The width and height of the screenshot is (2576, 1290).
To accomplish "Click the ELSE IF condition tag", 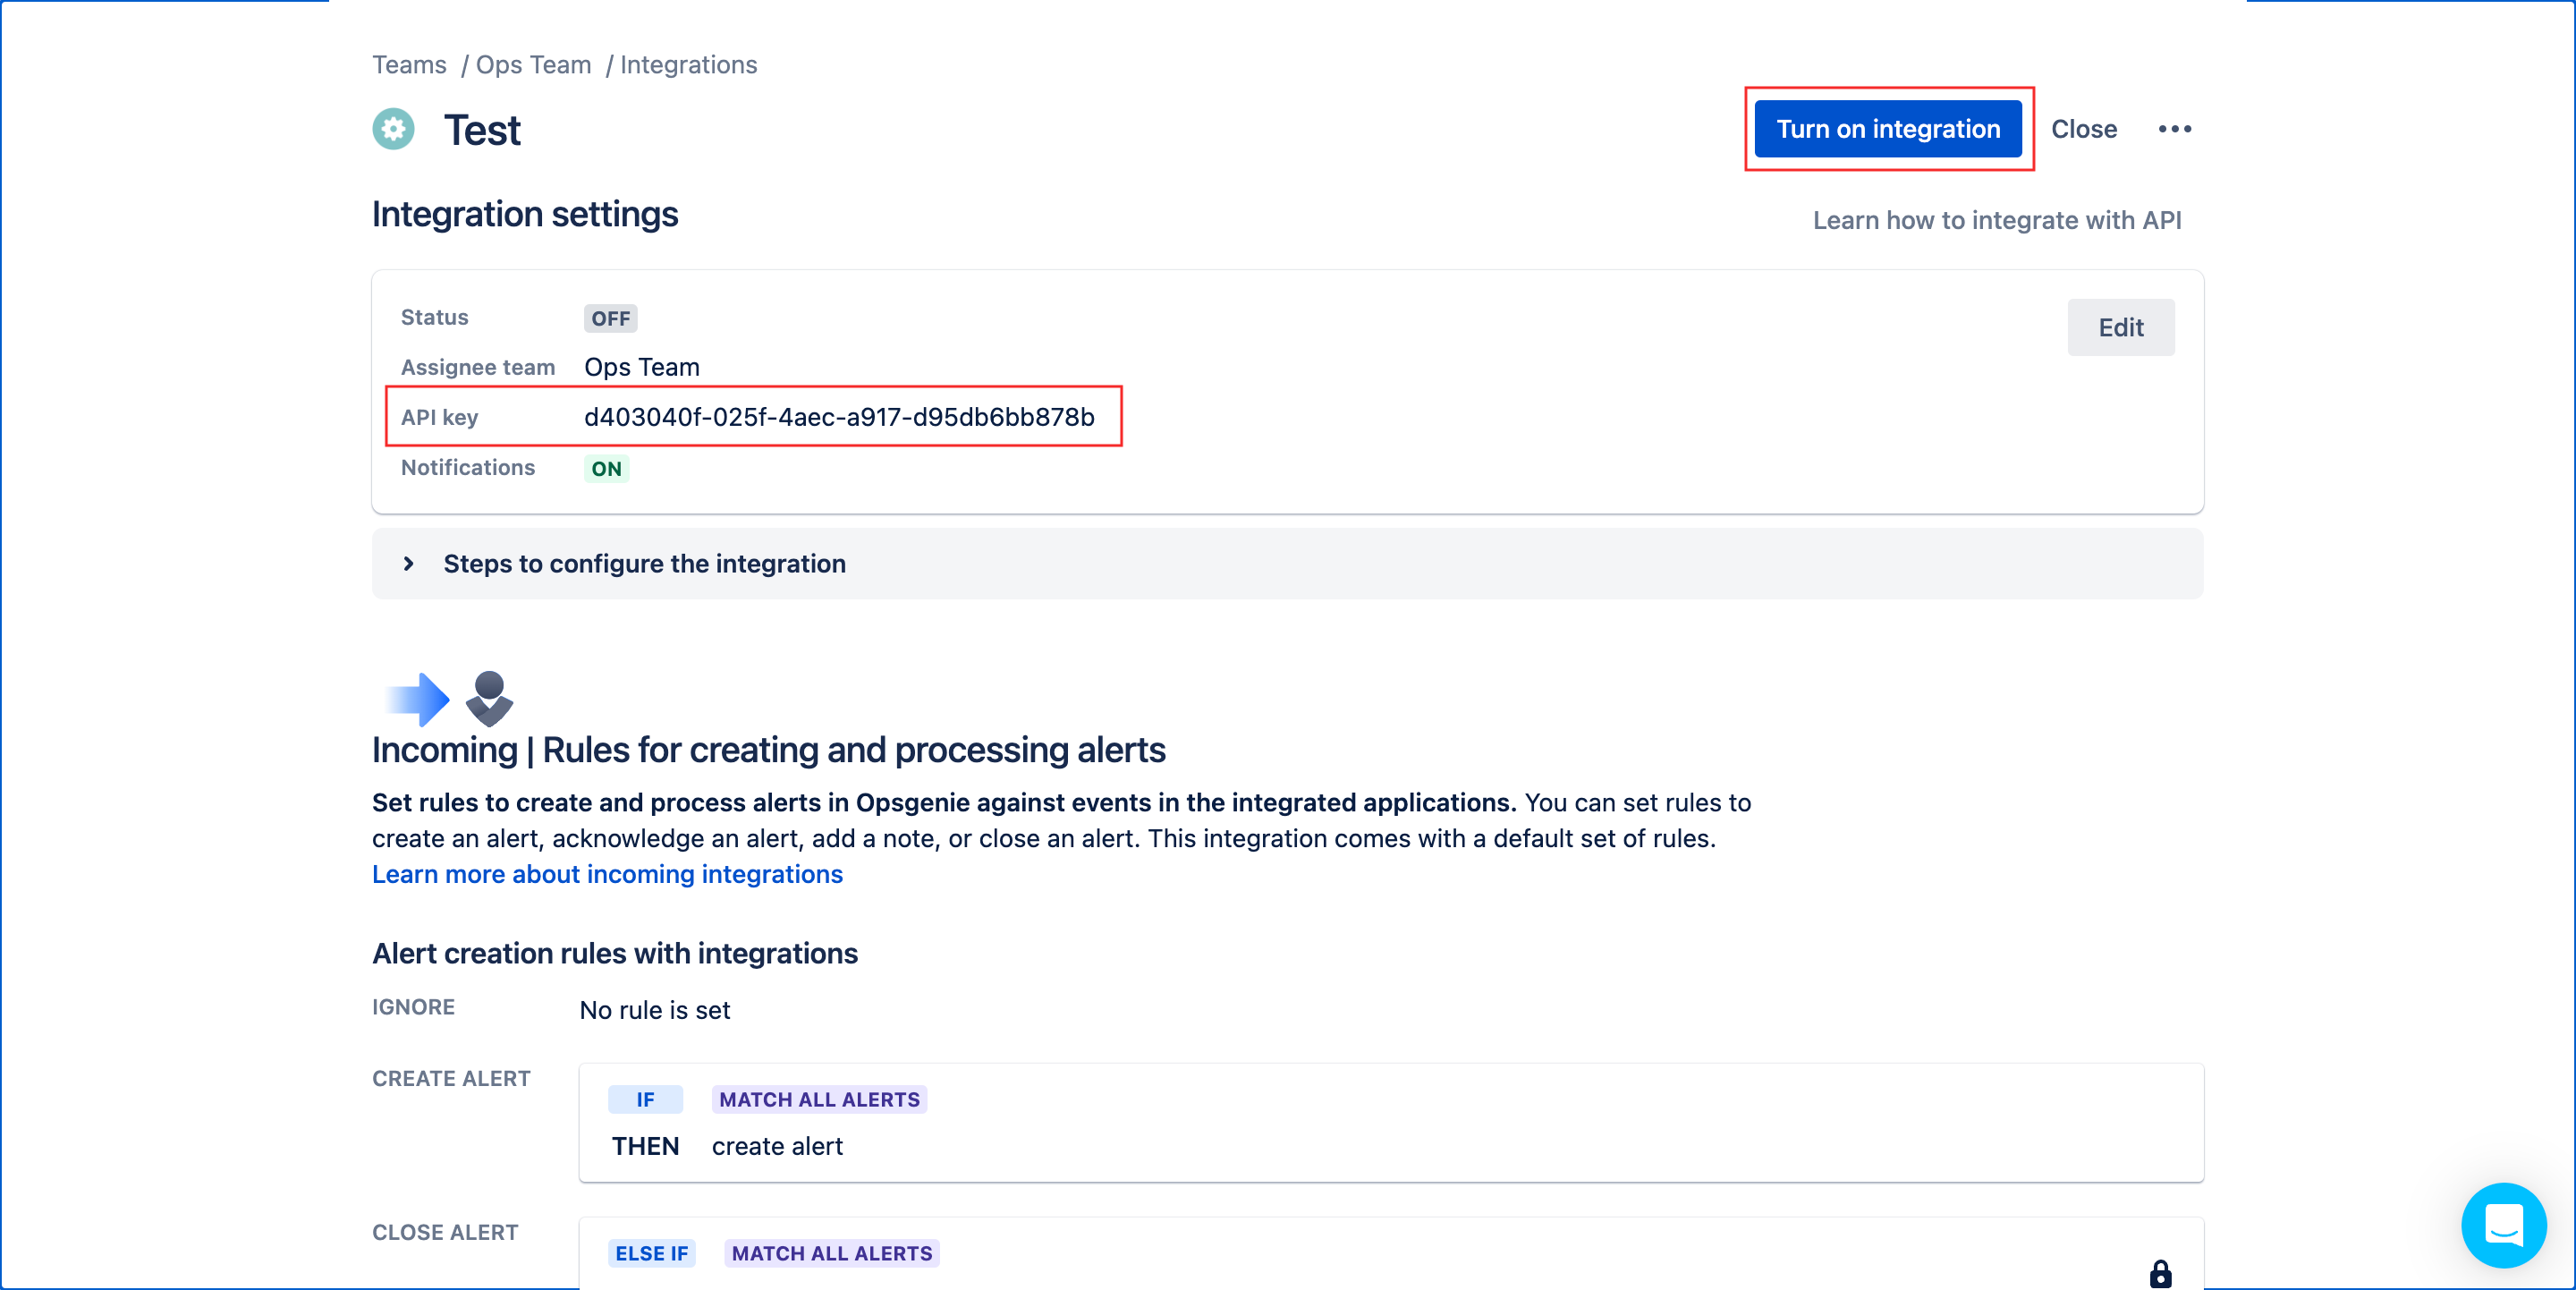I will pos(651,1253).
